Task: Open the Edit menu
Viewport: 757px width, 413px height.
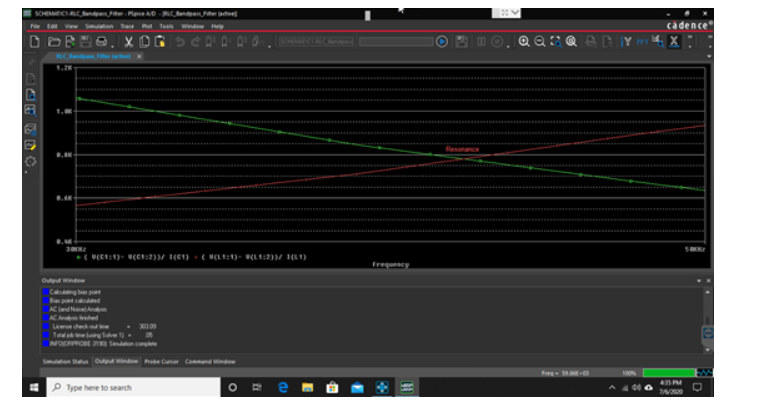Action: (x=52, y=26)
